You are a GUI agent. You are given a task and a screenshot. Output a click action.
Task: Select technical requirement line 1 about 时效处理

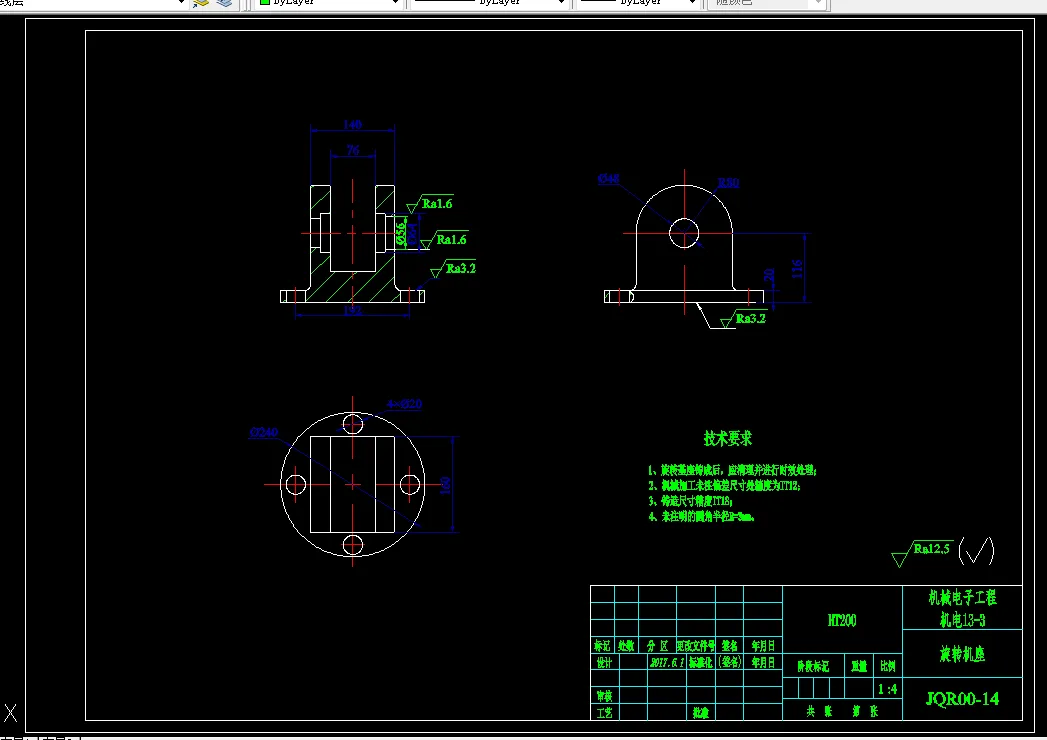point(732,470)
